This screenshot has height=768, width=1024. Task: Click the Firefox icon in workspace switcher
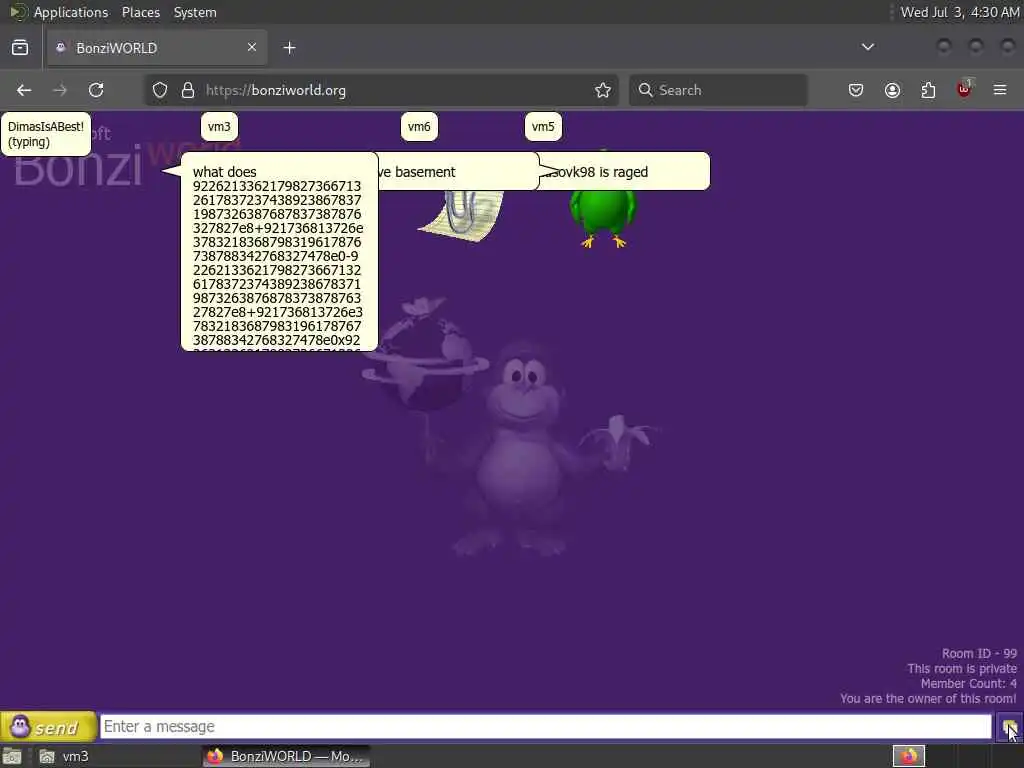click(908, 756)
